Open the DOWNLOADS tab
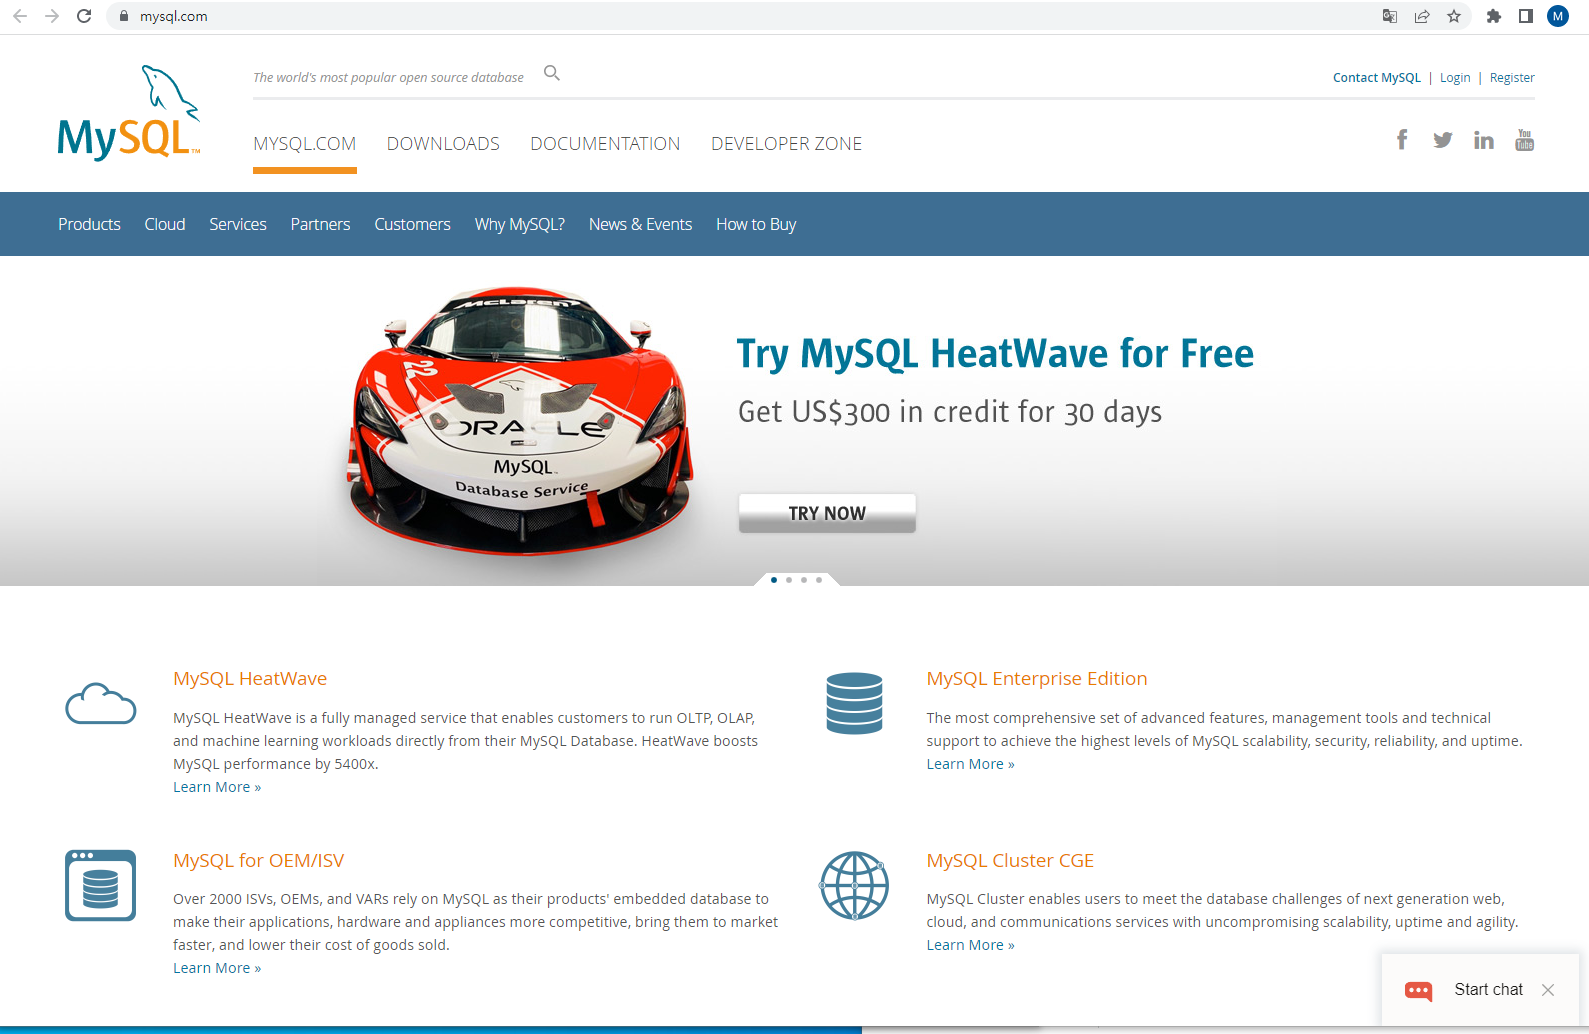The image size is (1589, 1034). click(443, 144)
